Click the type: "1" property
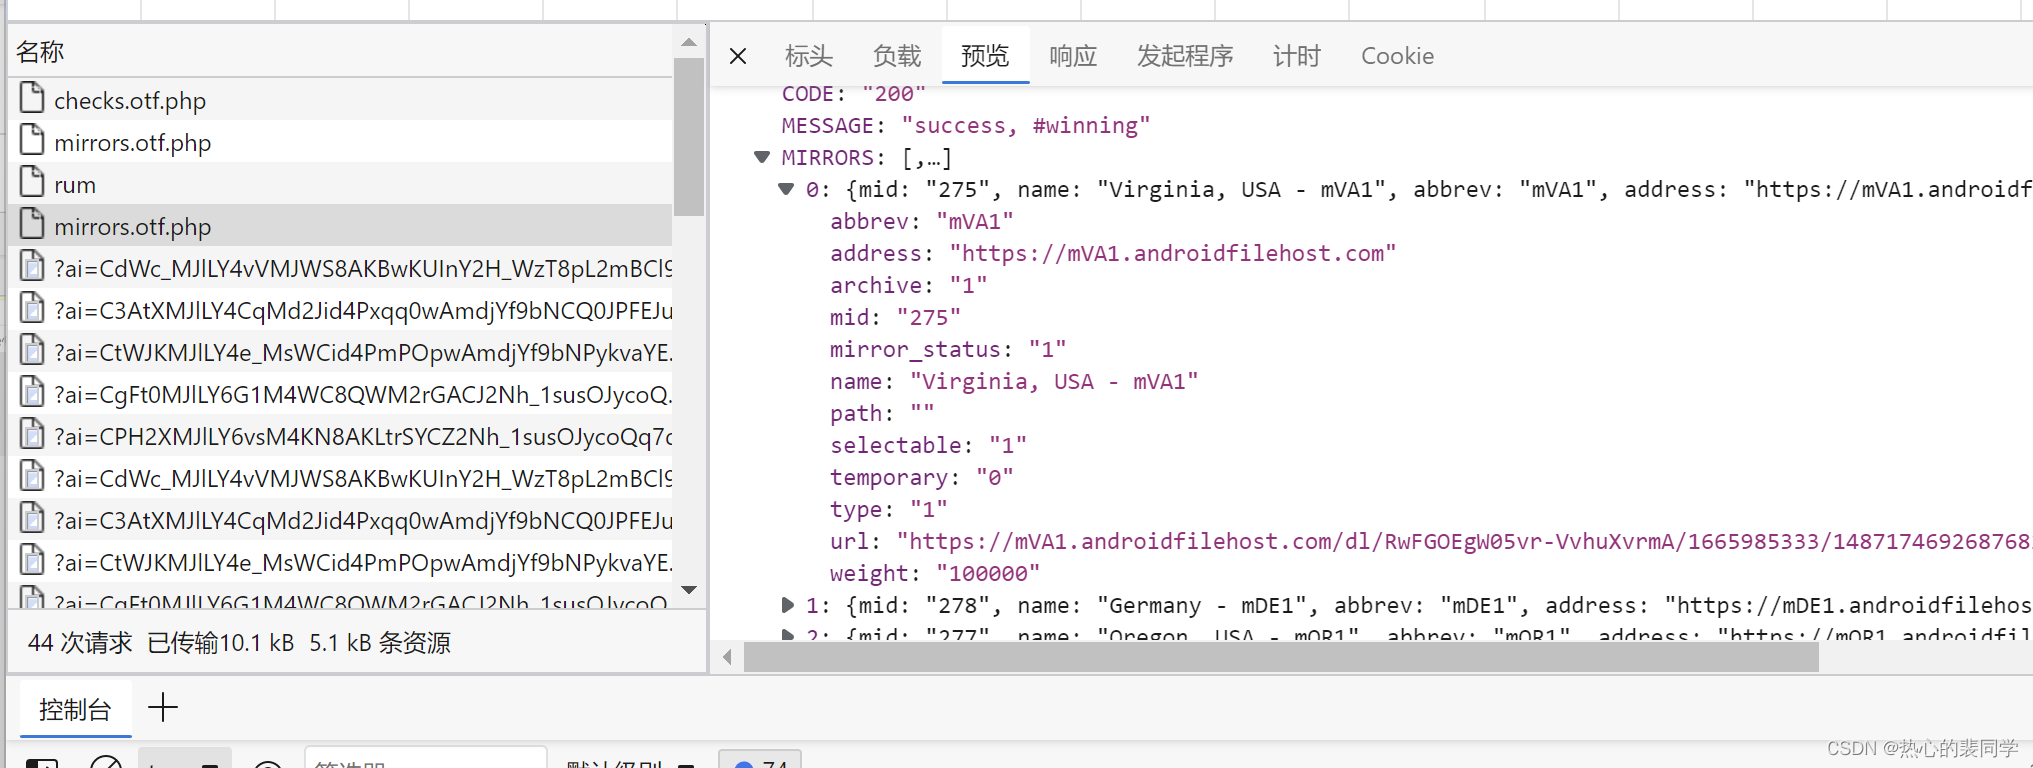Screen dimensions: 2033x768 pos(889,509)
